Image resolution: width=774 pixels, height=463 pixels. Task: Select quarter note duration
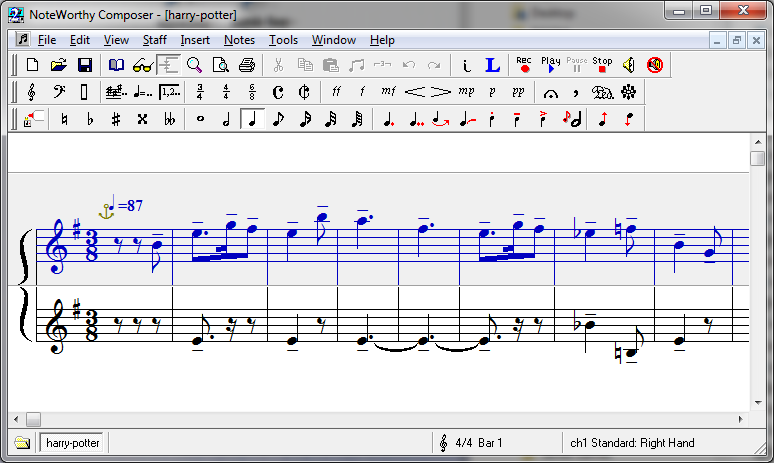tap(252, 119)
